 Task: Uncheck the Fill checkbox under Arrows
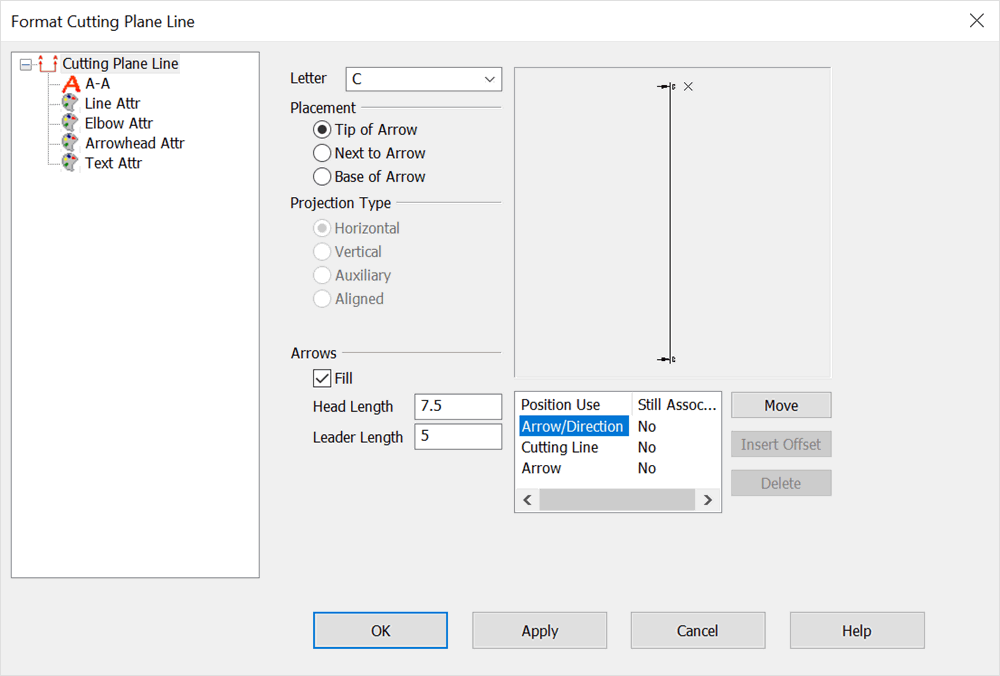(323, 378)
